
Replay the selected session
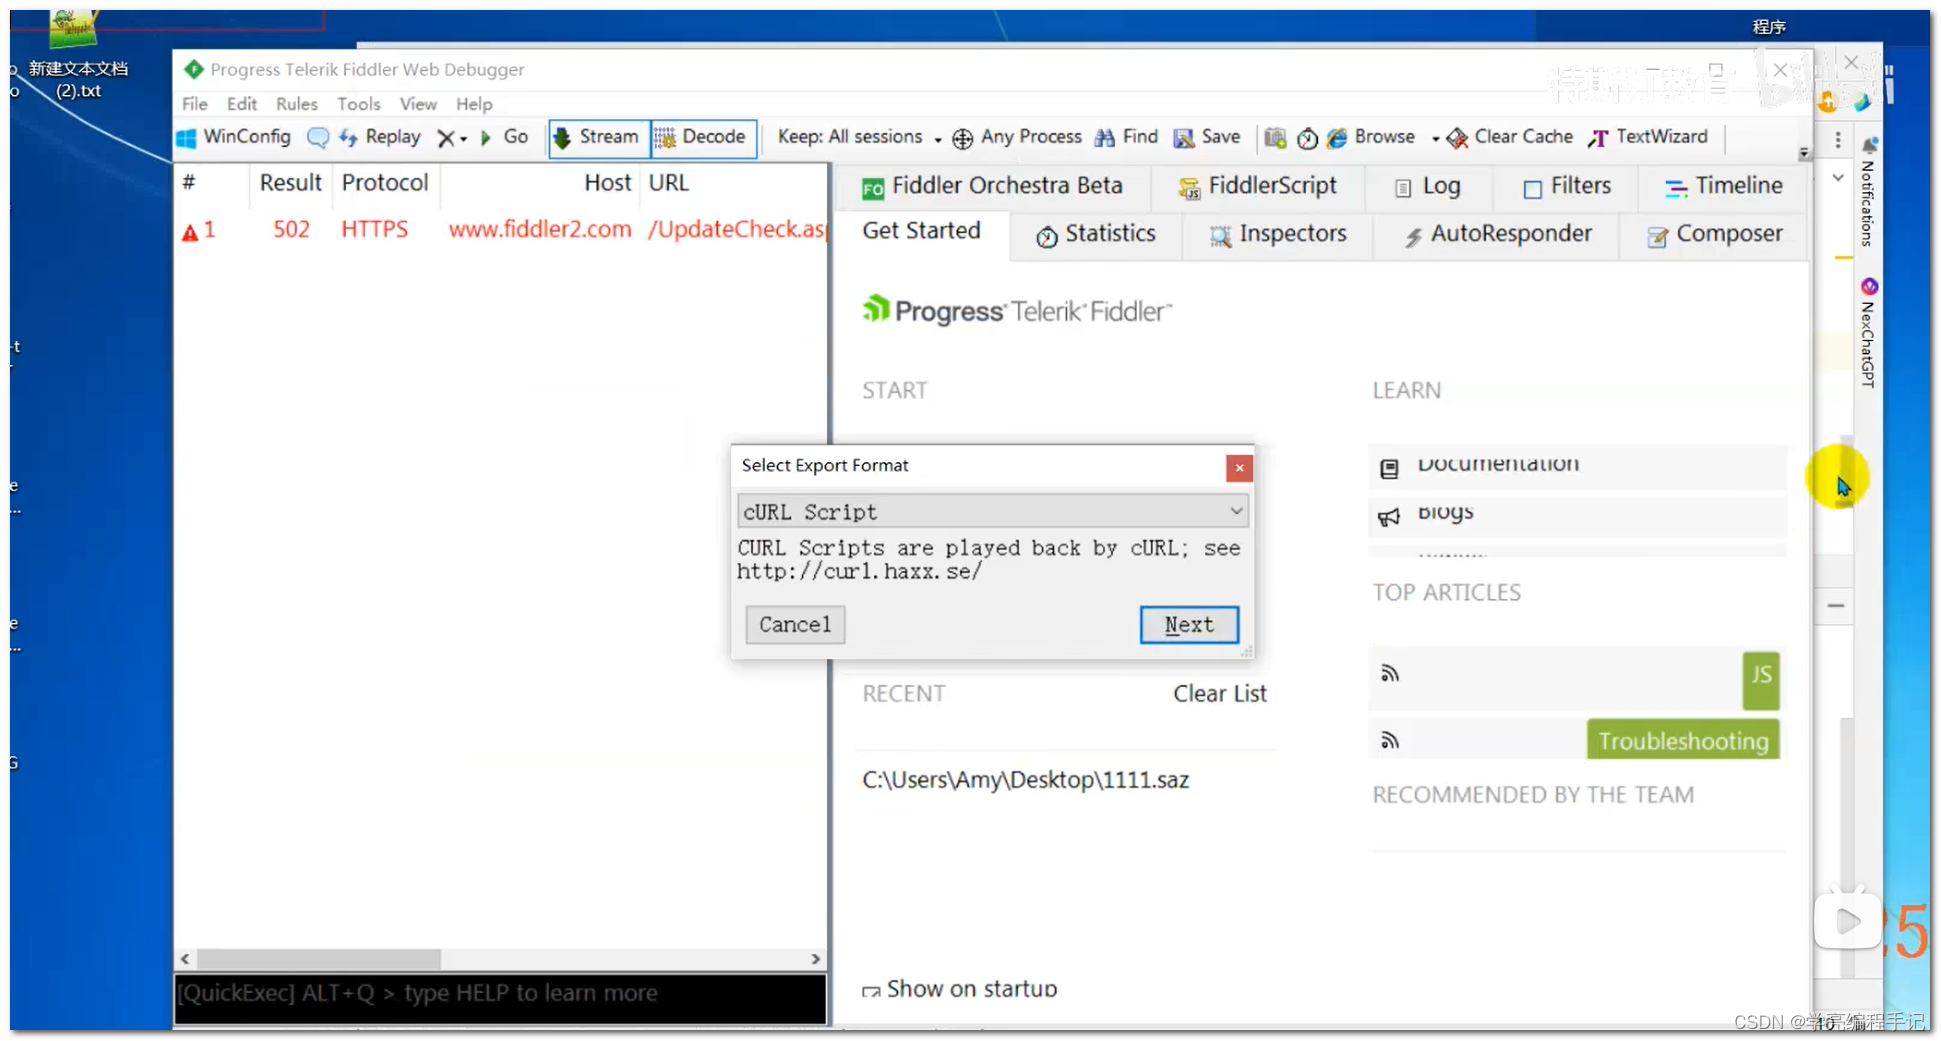point(380,137)
